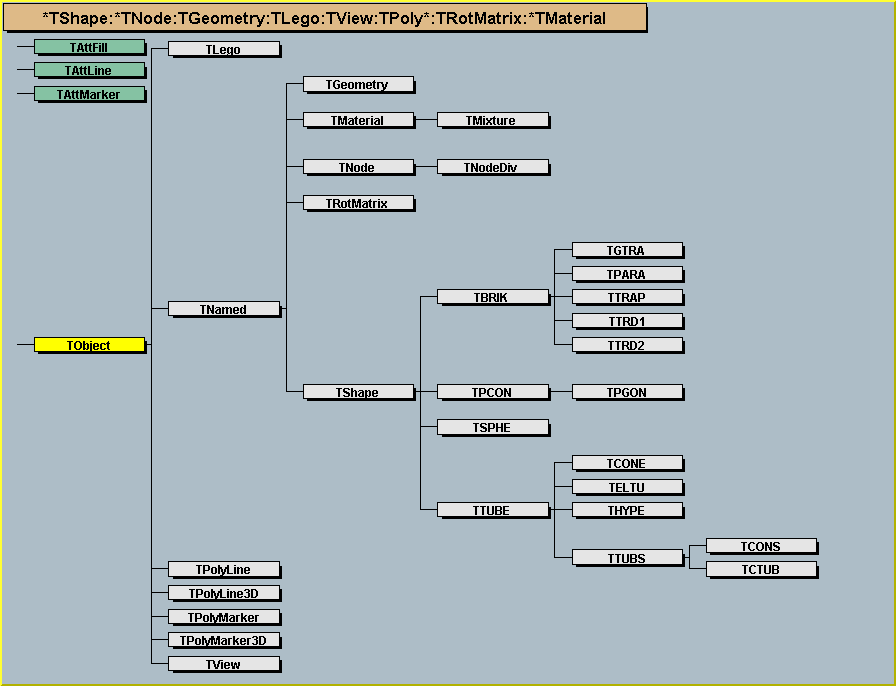Click the TLego class box
The height and width of the screenshot is (686, 896).
223,49
